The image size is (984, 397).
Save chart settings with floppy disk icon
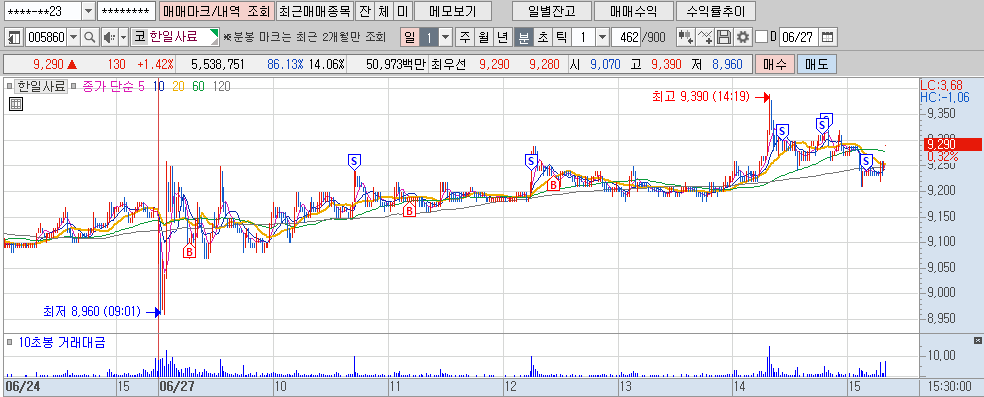[x=724, y=37]
